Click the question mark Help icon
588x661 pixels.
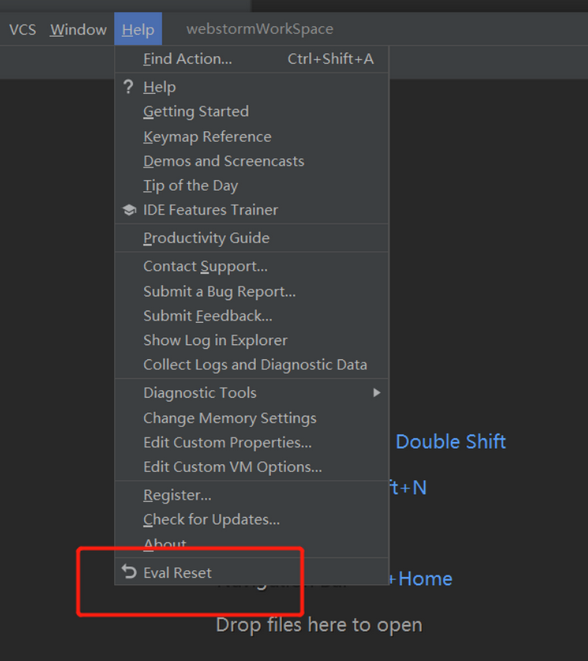point(128,87)
